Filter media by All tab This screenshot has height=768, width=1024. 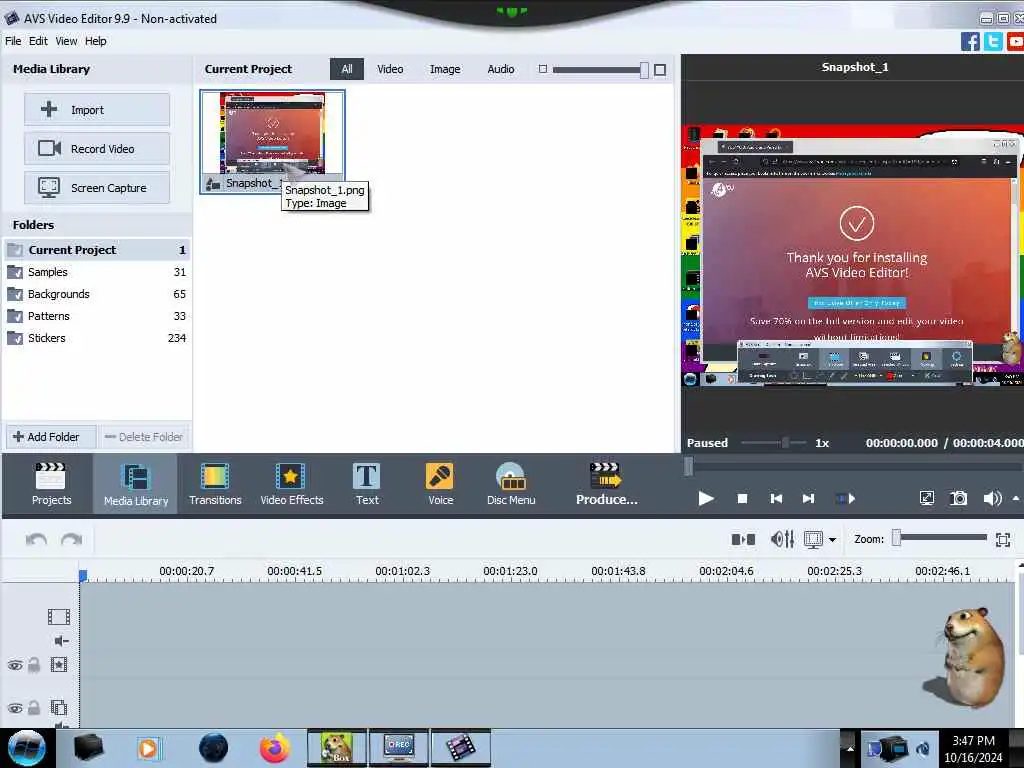pyautogui.click(x=347, y=69)
